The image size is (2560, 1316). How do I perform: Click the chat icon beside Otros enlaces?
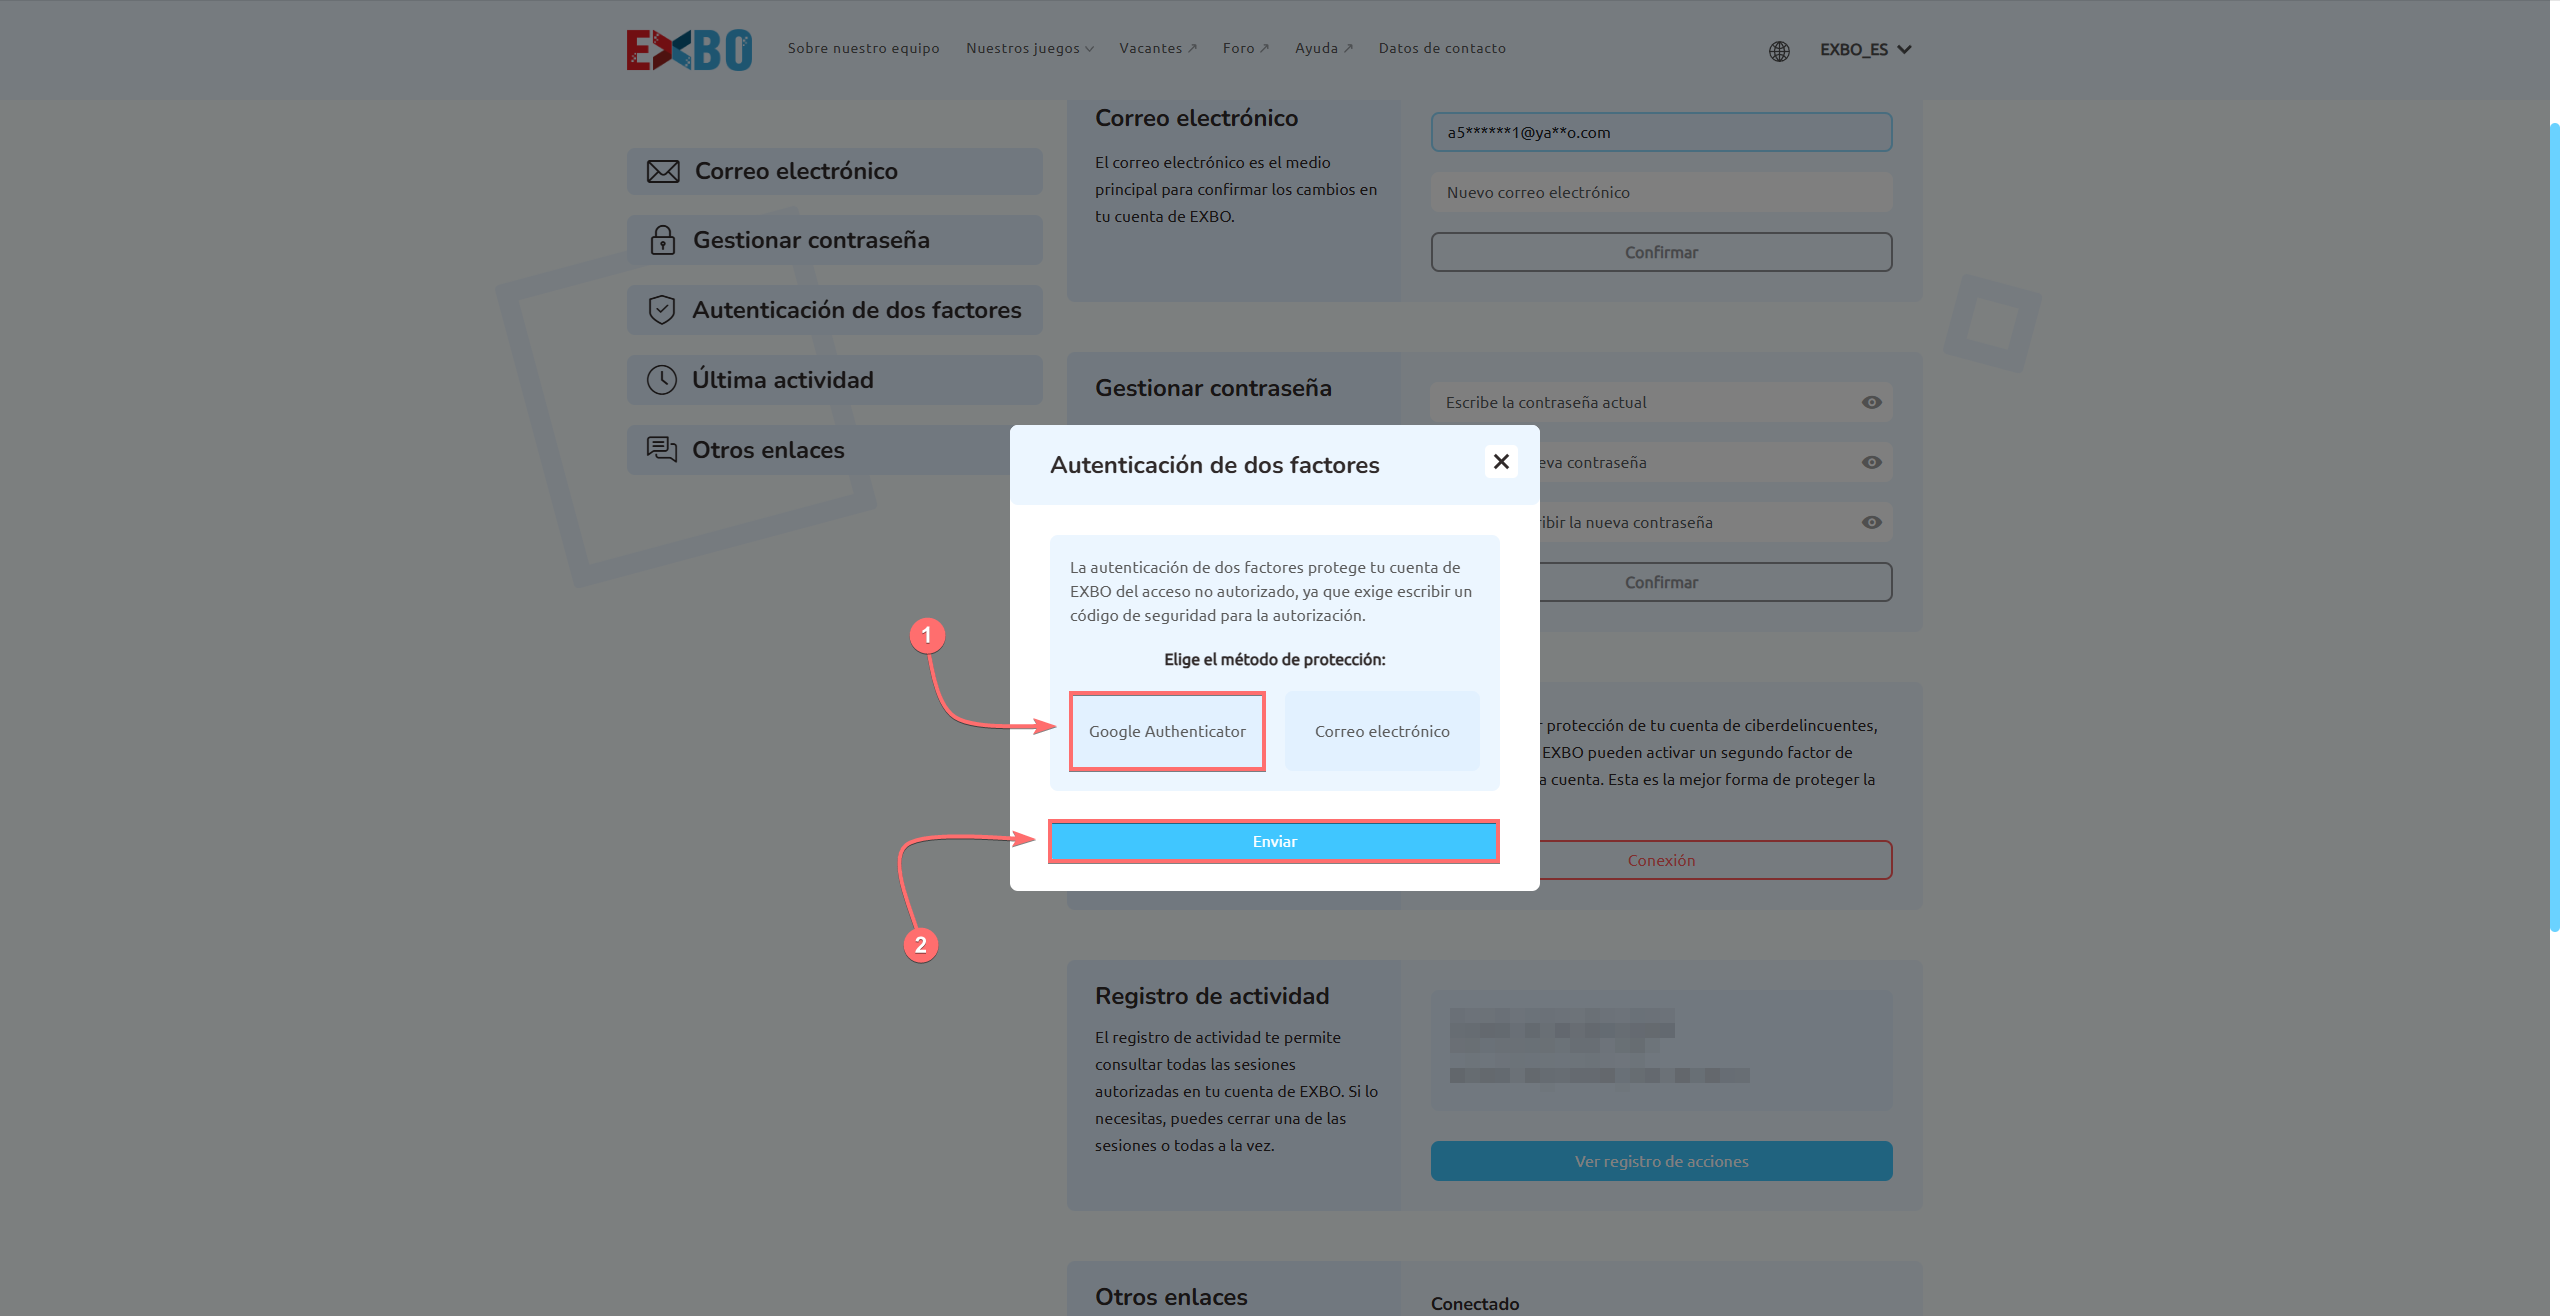coord(661,449)
